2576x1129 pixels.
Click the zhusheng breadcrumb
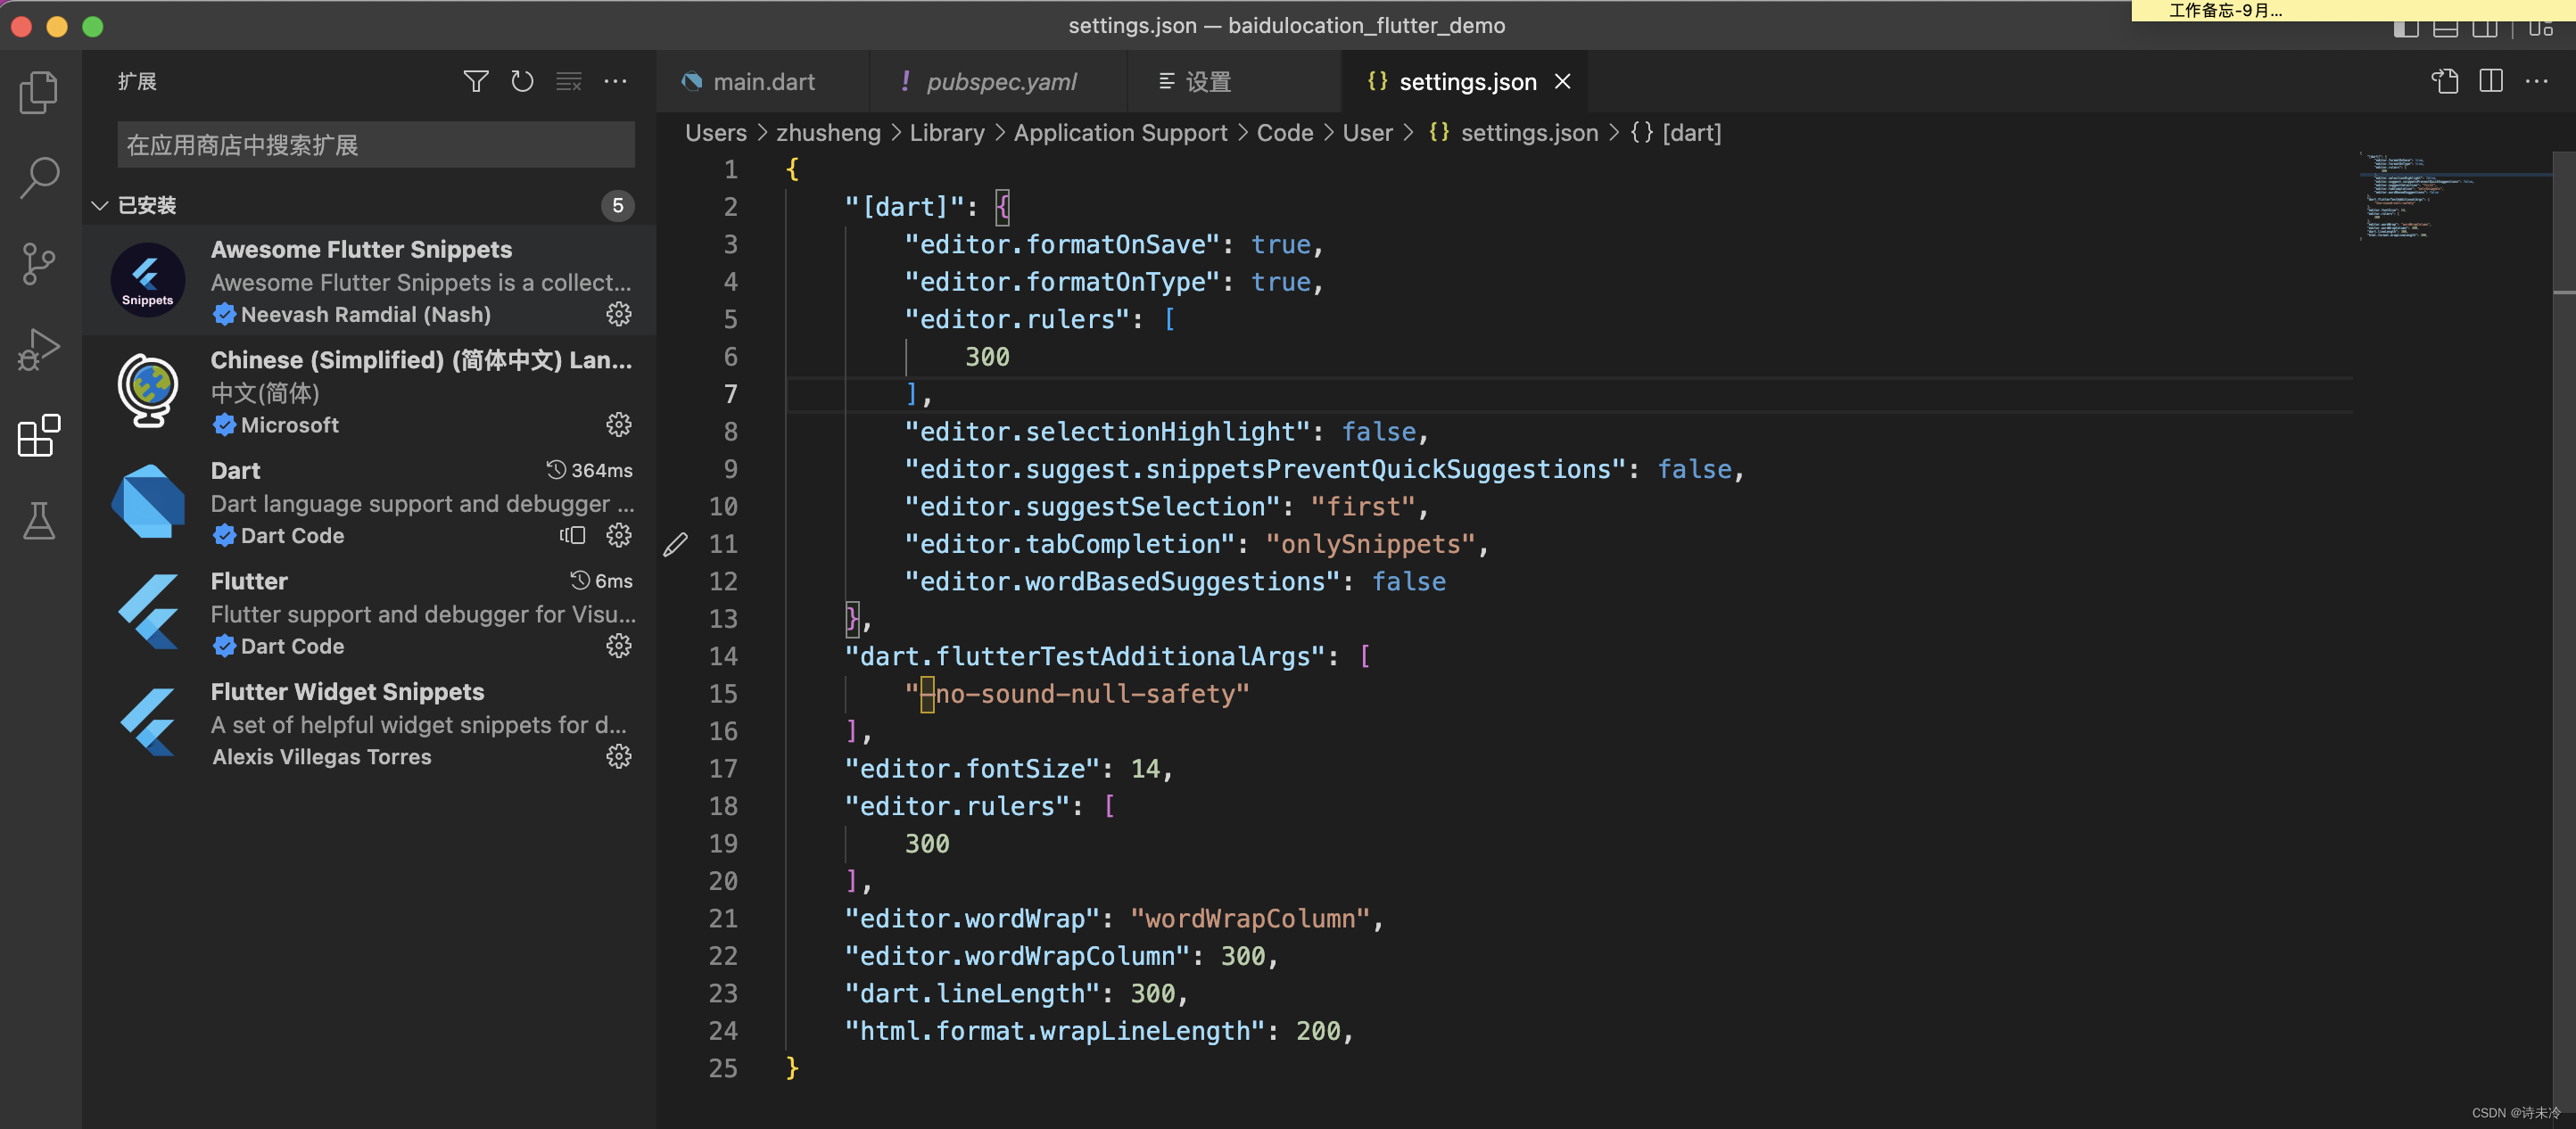[x=829, y=133]
